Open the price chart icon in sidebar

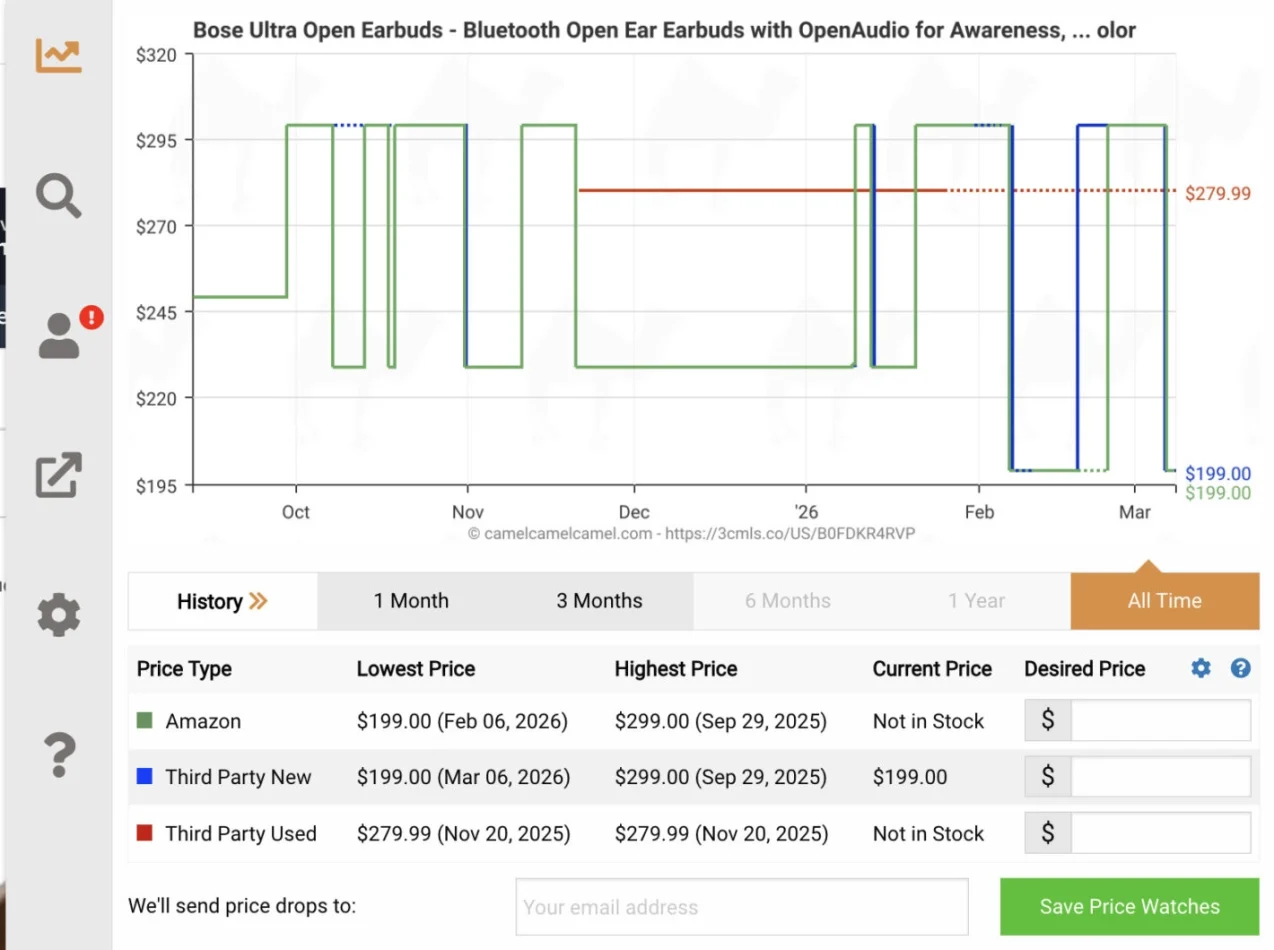(x=58, y=56)
